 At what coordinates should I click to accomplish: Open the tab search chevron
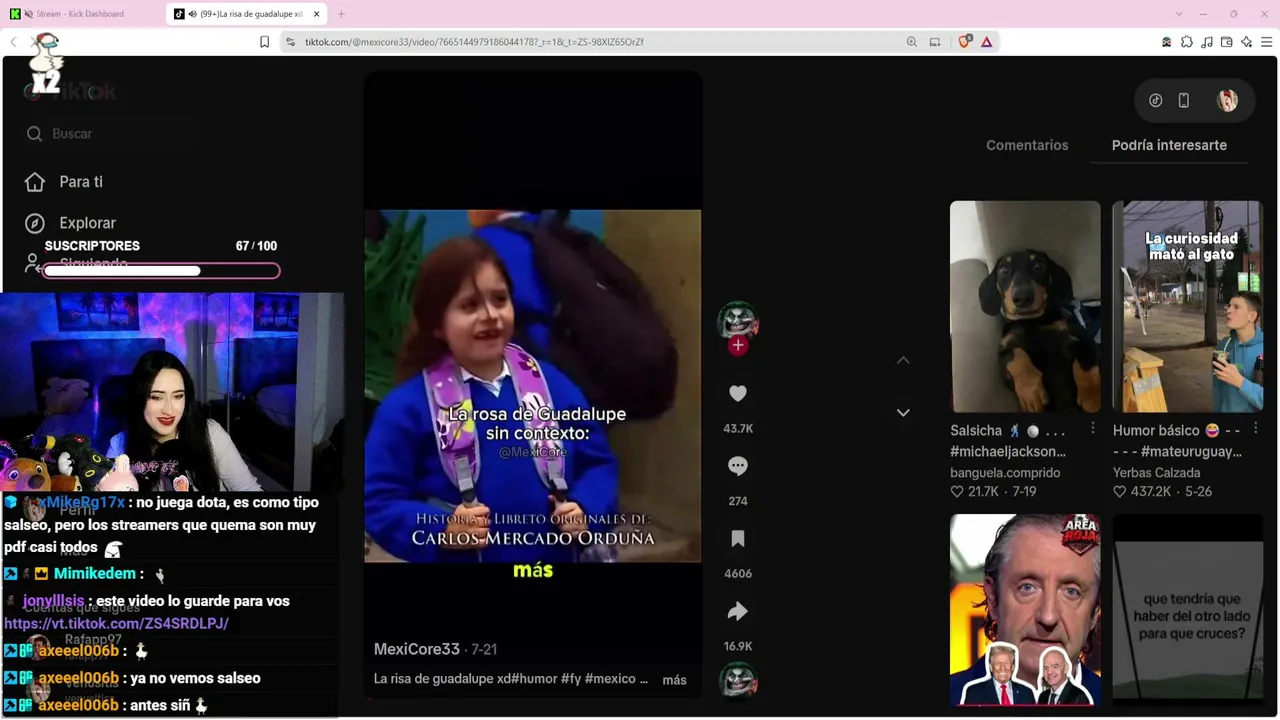1179,14
